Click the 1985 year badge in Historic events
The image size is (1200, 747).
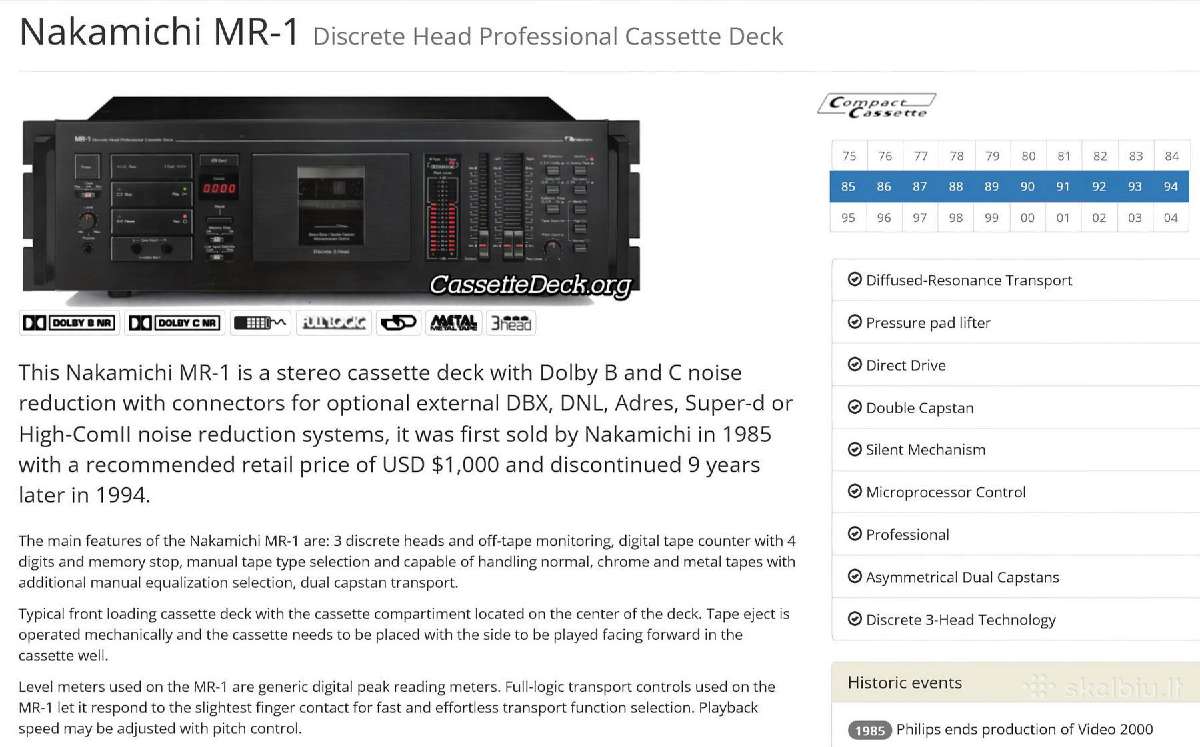pyautogui.click(x=869, y=730)
